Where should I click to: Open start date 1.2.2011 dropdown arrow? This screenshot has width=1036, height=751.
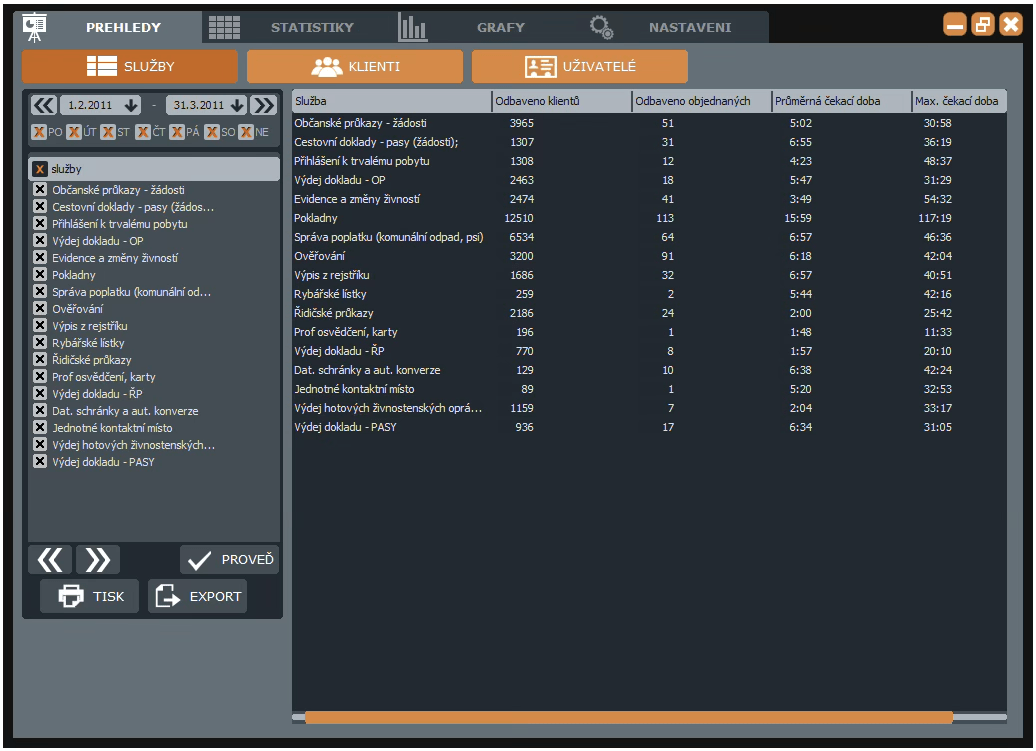[x=131, y=105]
